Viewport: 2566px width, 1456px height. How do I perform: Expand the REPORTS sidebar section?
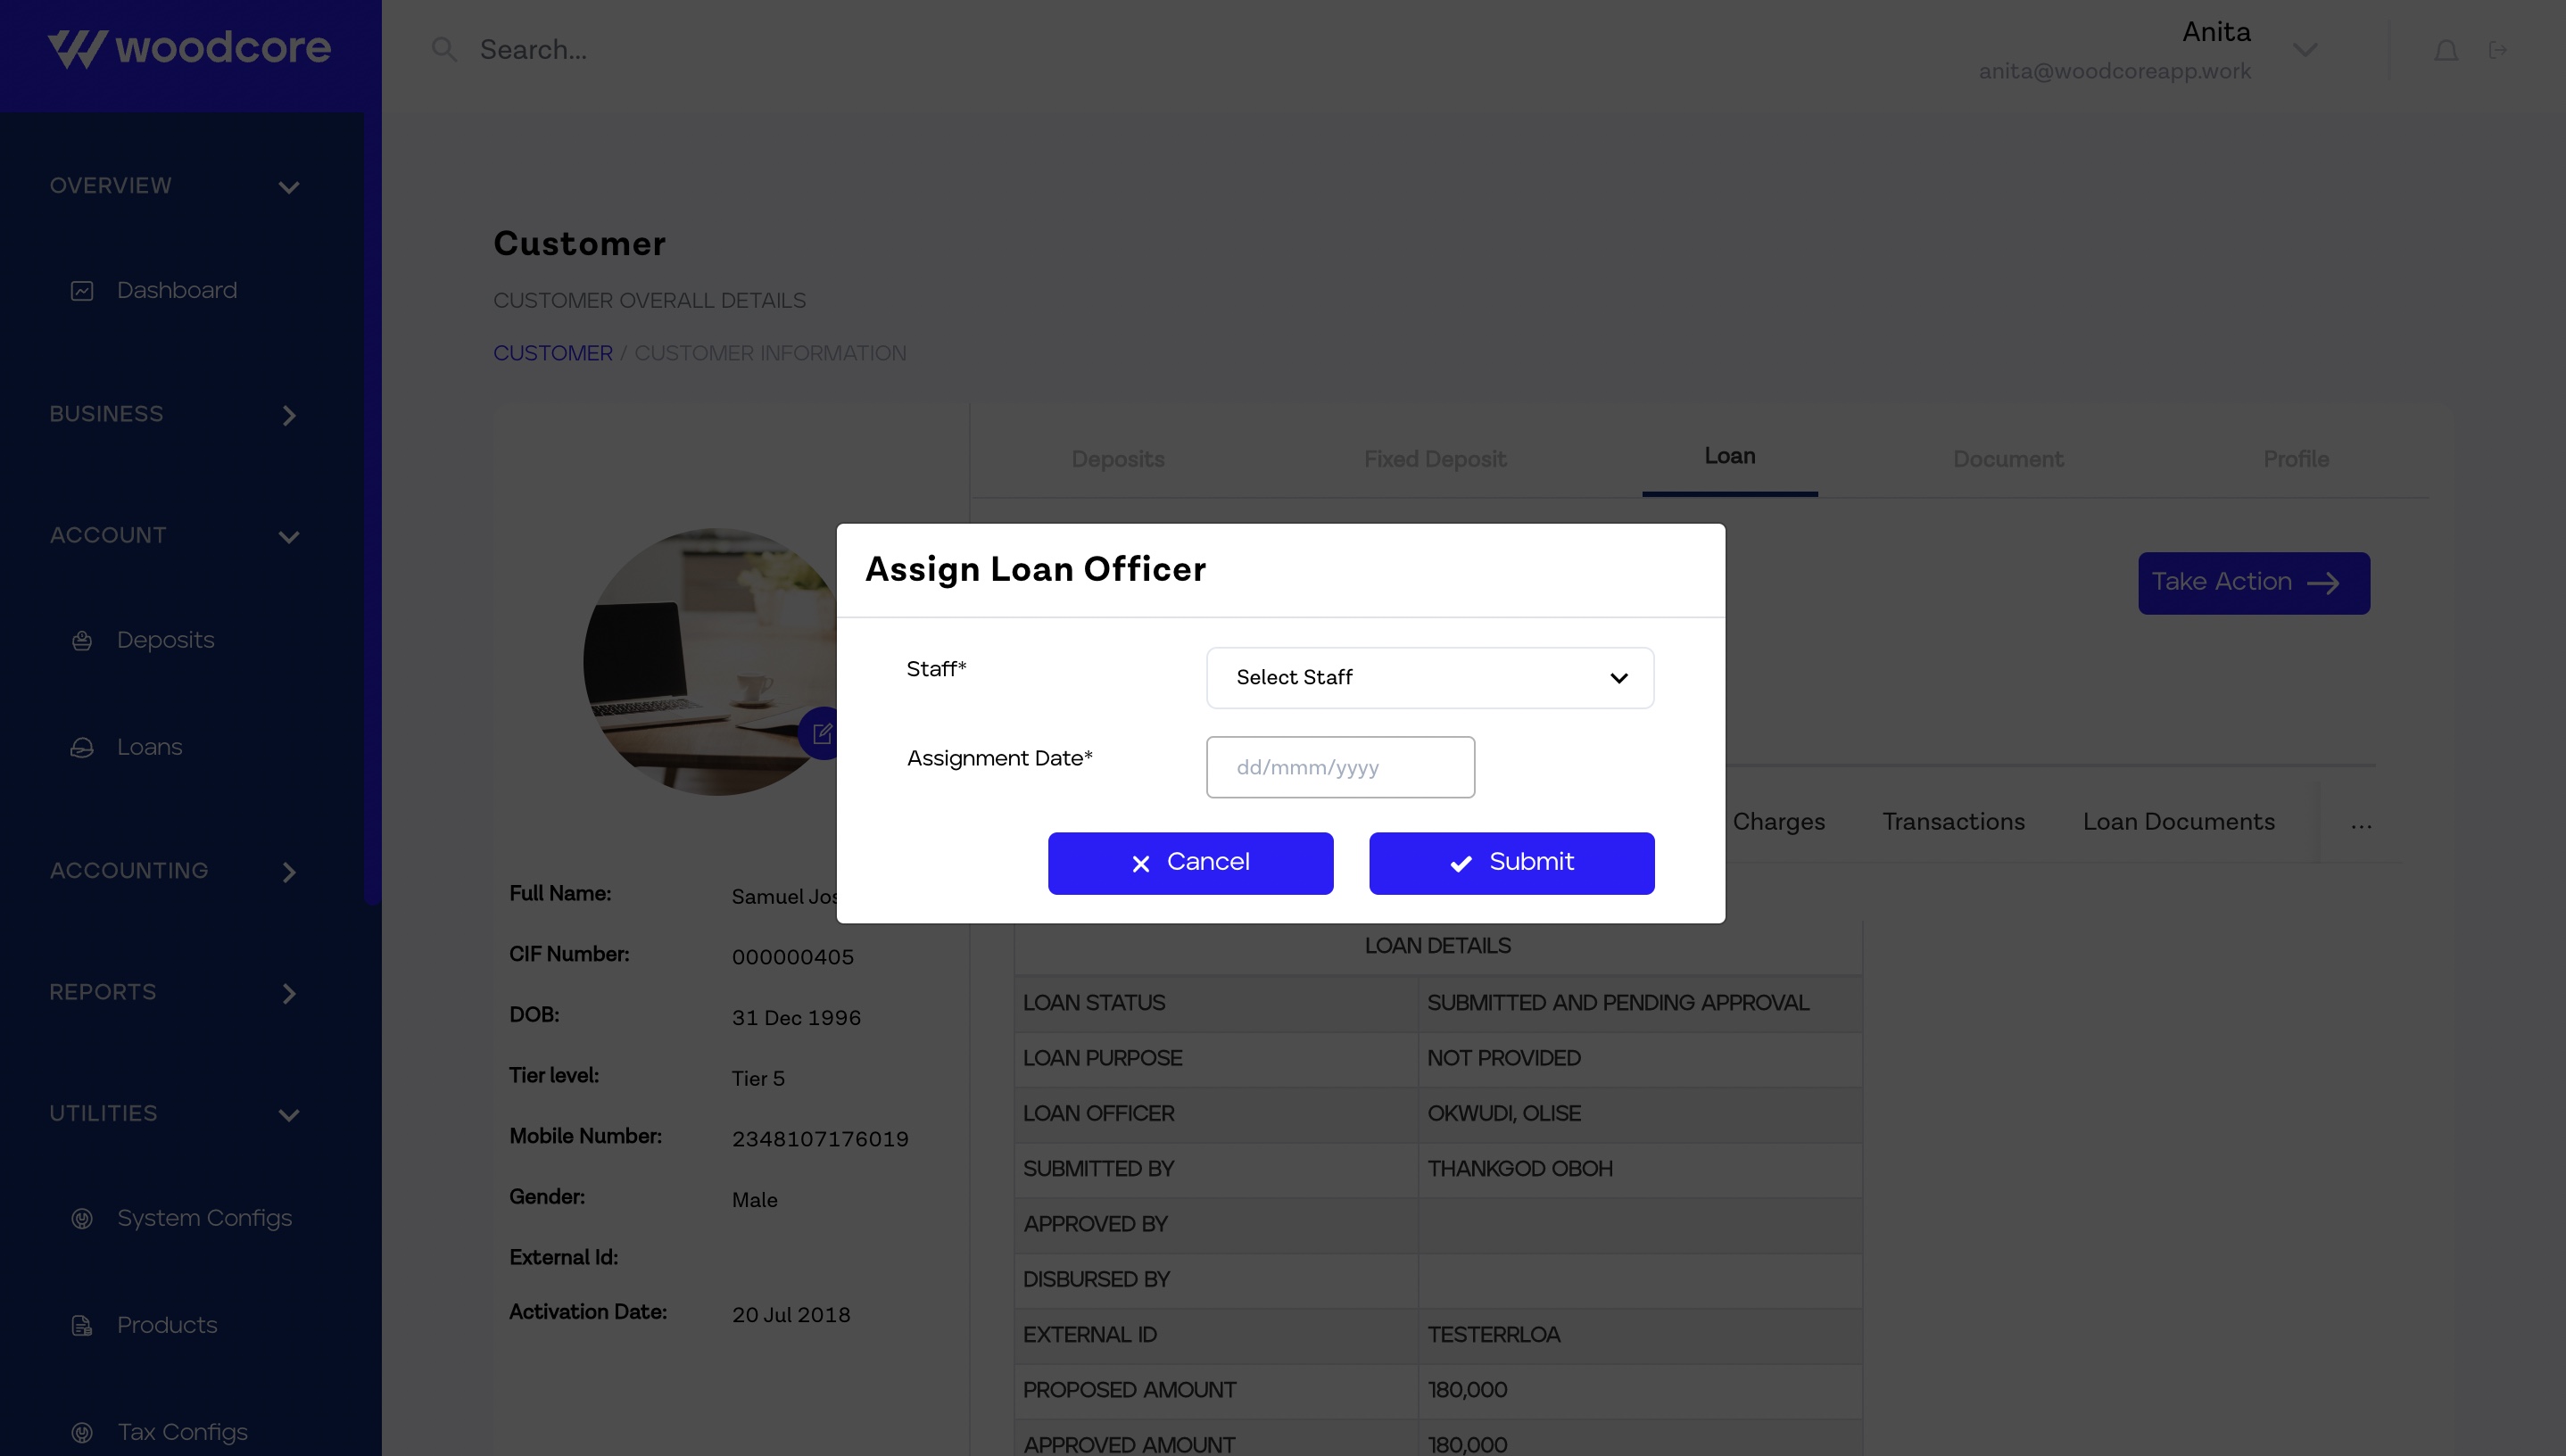click(x=289, y=993)
